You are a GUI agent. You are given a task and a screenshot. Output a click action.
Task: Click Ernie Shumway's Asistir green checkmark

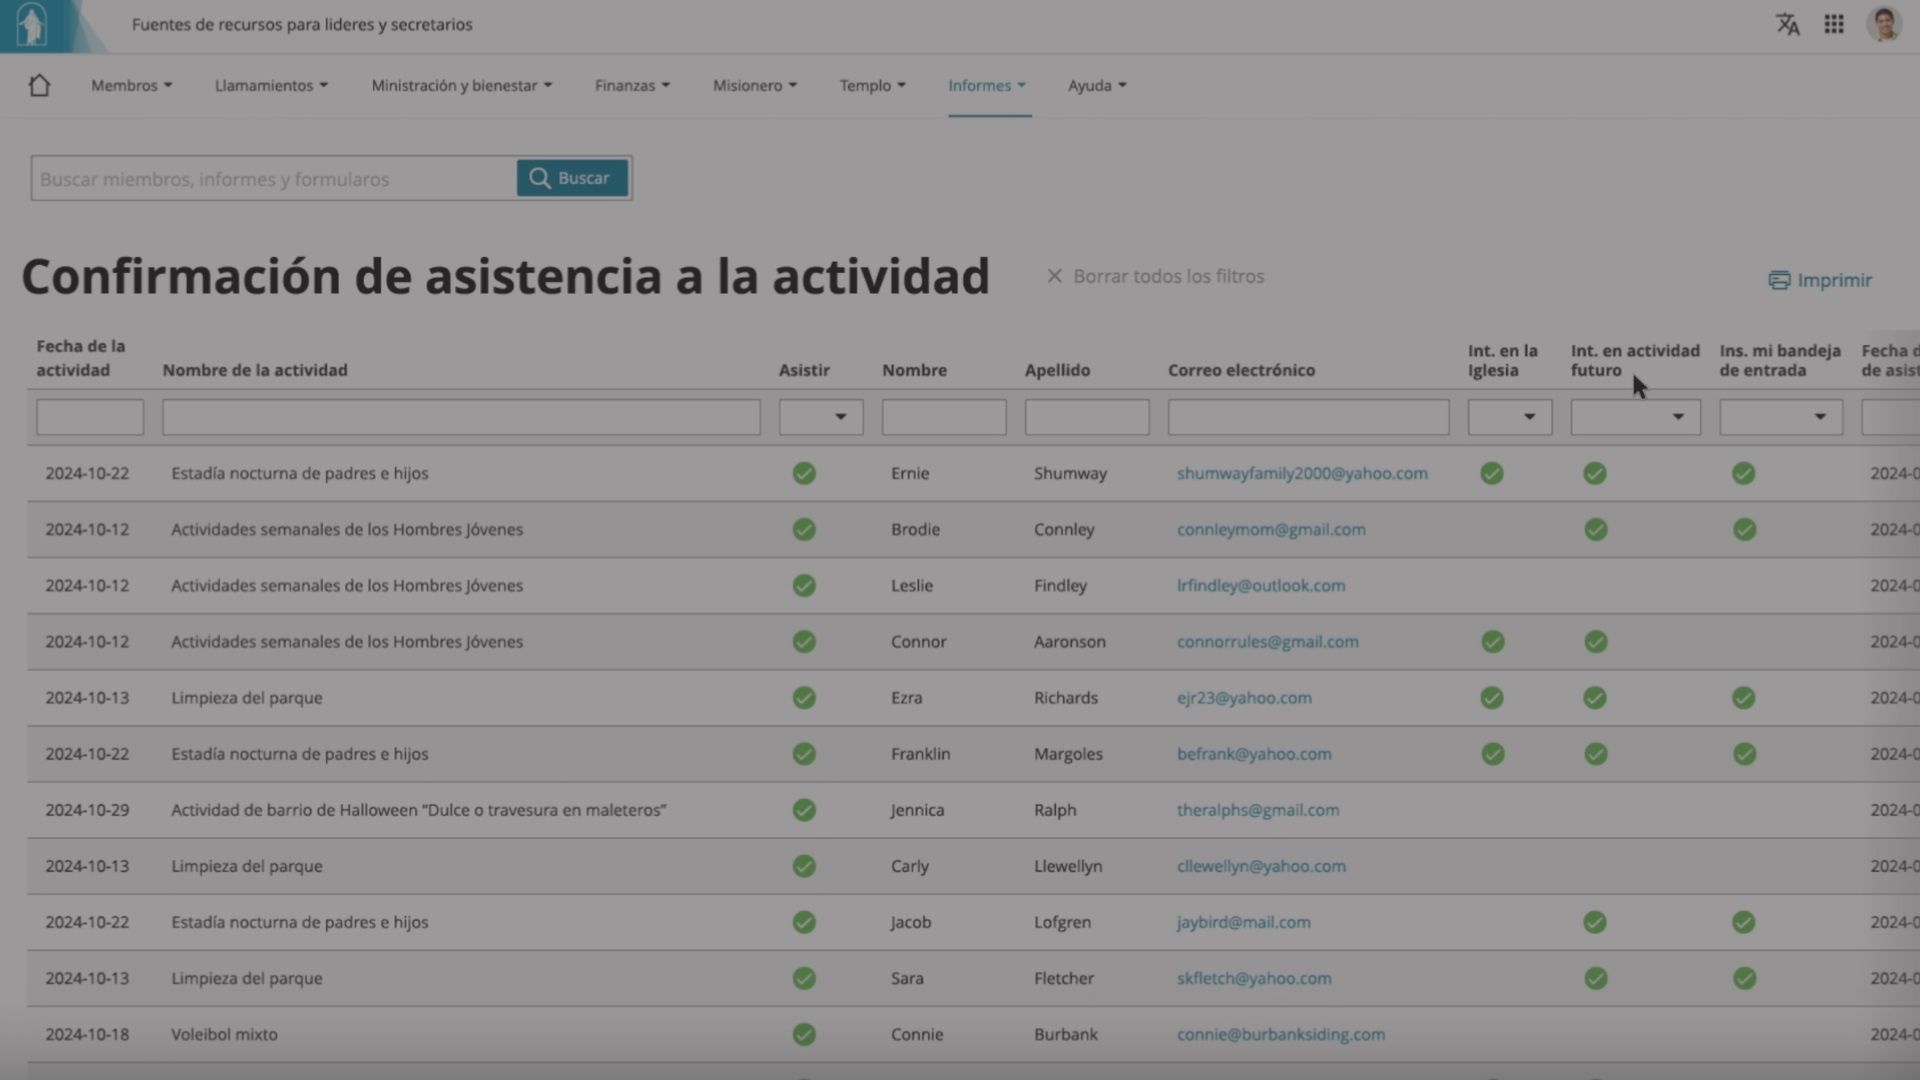[x=804, y=473]
